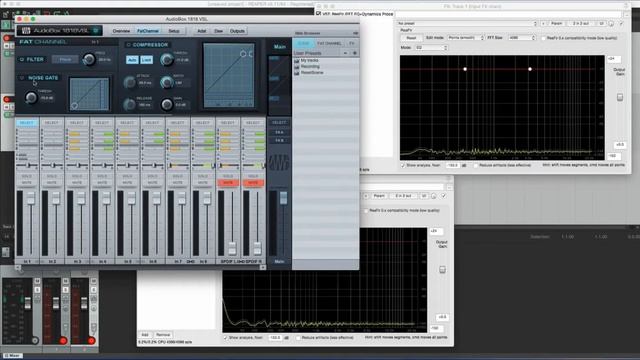Click the AudioBox 1818VSL logo icon

(x=26, y=31)
